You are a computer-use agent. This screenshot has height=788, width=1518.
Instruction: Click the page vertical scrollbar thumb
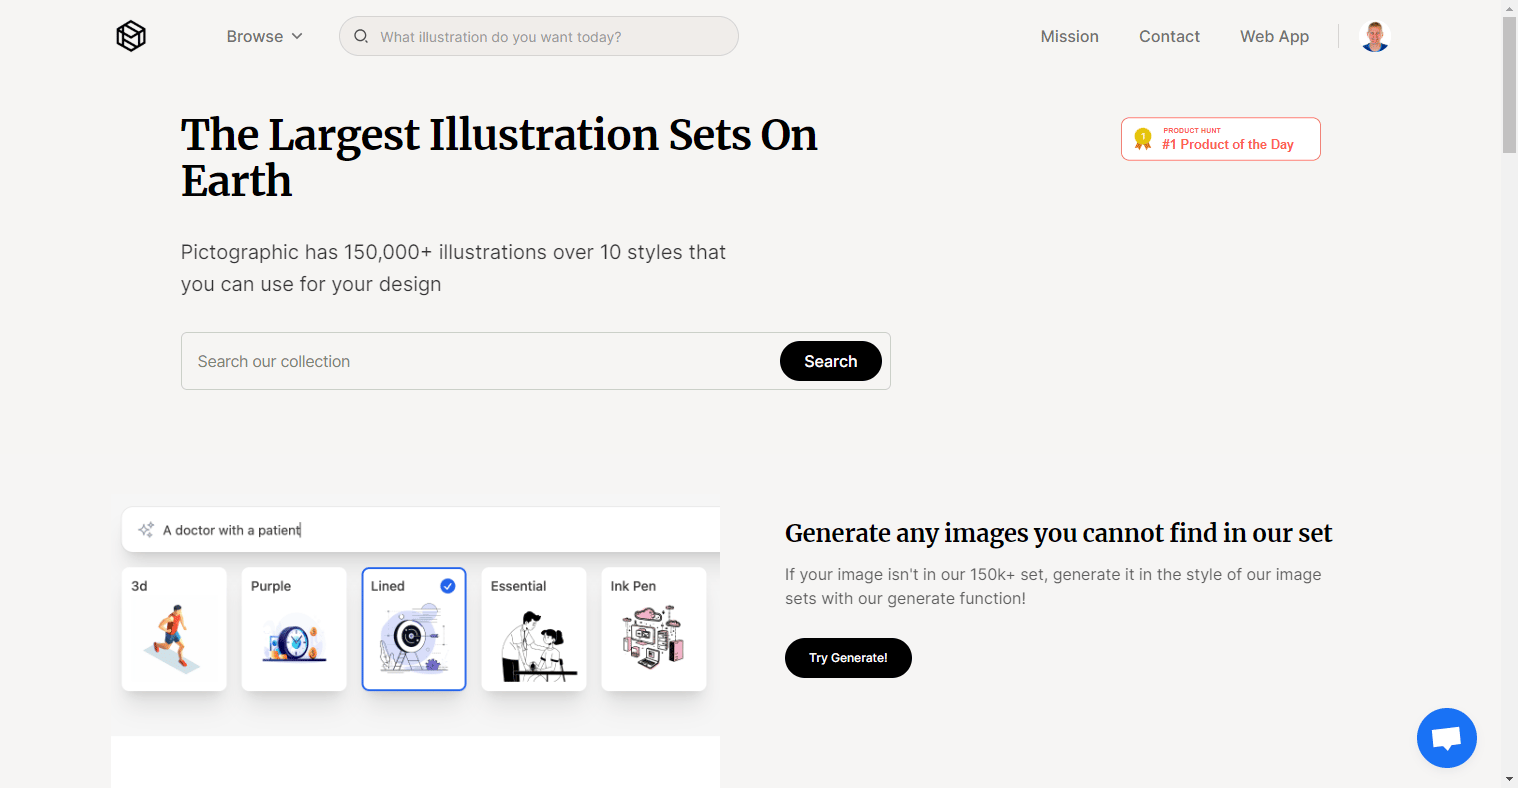coord(1509,85)
